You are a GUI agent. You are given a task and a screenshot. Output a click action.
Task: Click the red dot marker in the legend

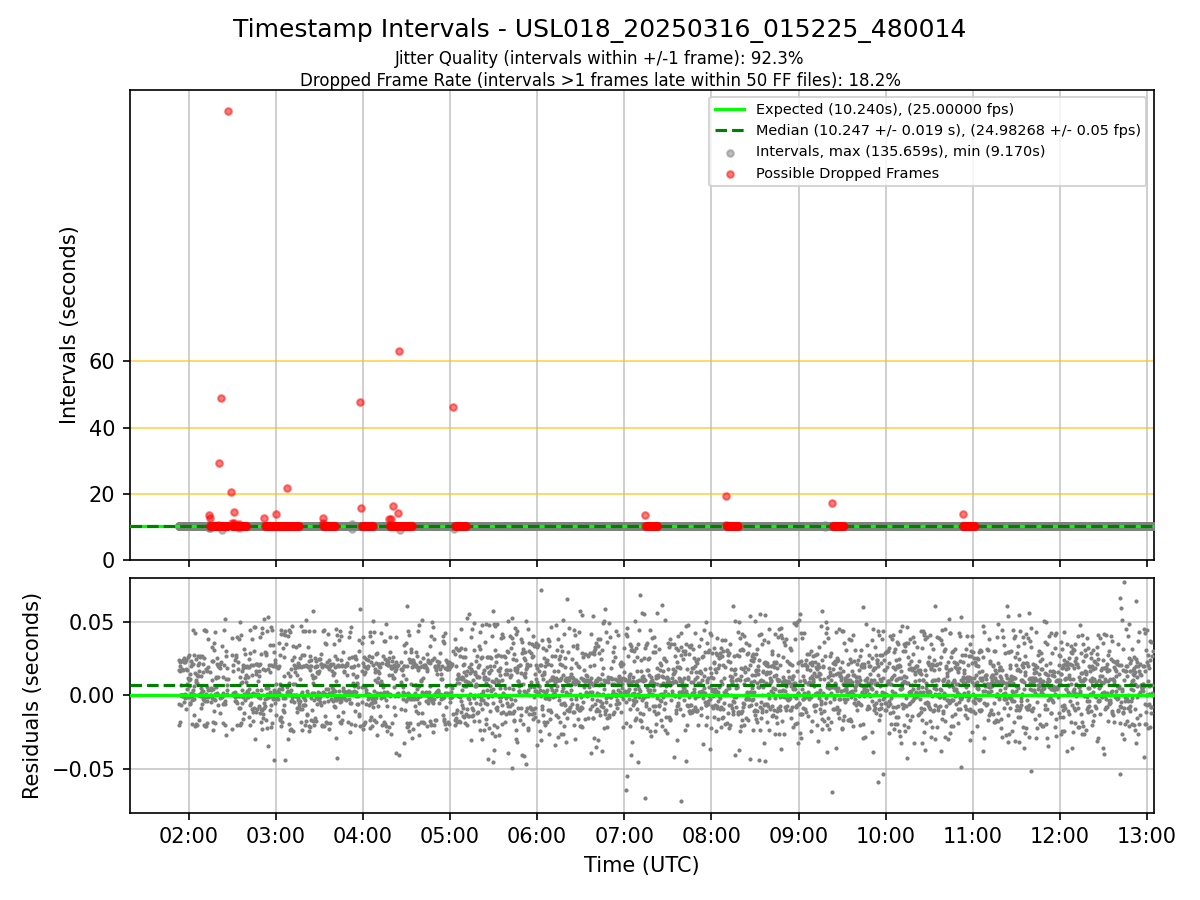(x=730, y=174)
